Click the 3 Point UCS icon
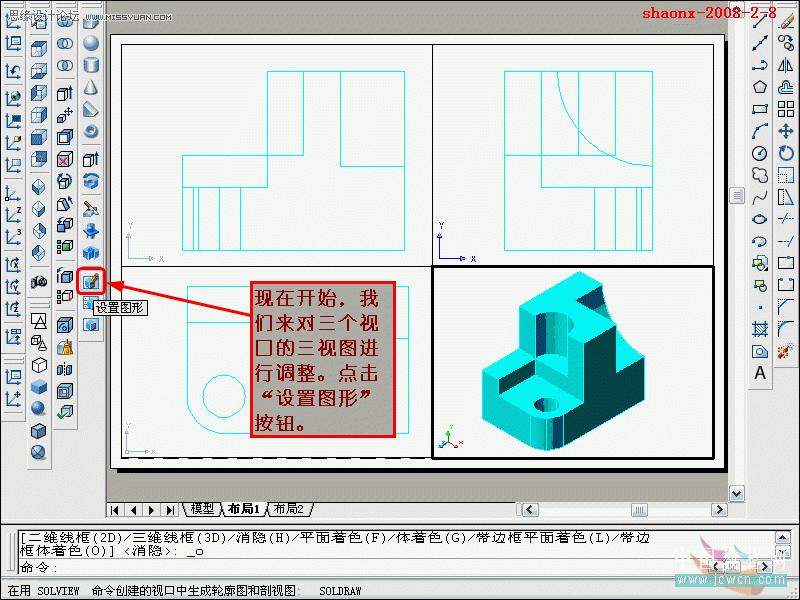 click(13, 238)
